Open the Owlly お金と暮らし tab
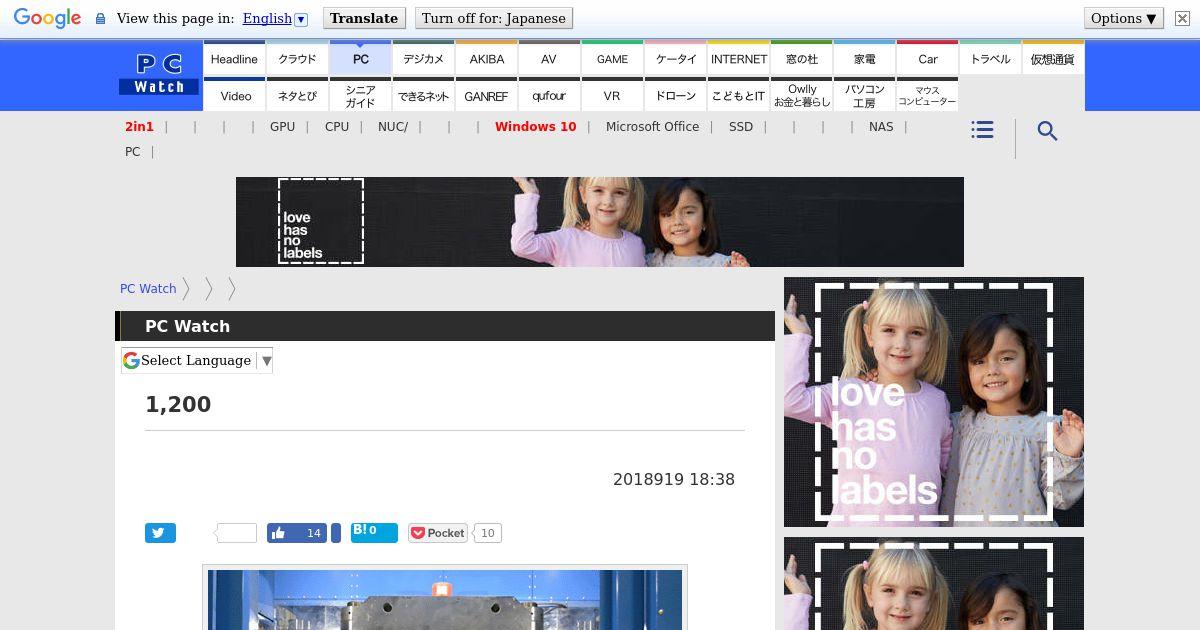1200x630 pixels. [x=801, y=95]
